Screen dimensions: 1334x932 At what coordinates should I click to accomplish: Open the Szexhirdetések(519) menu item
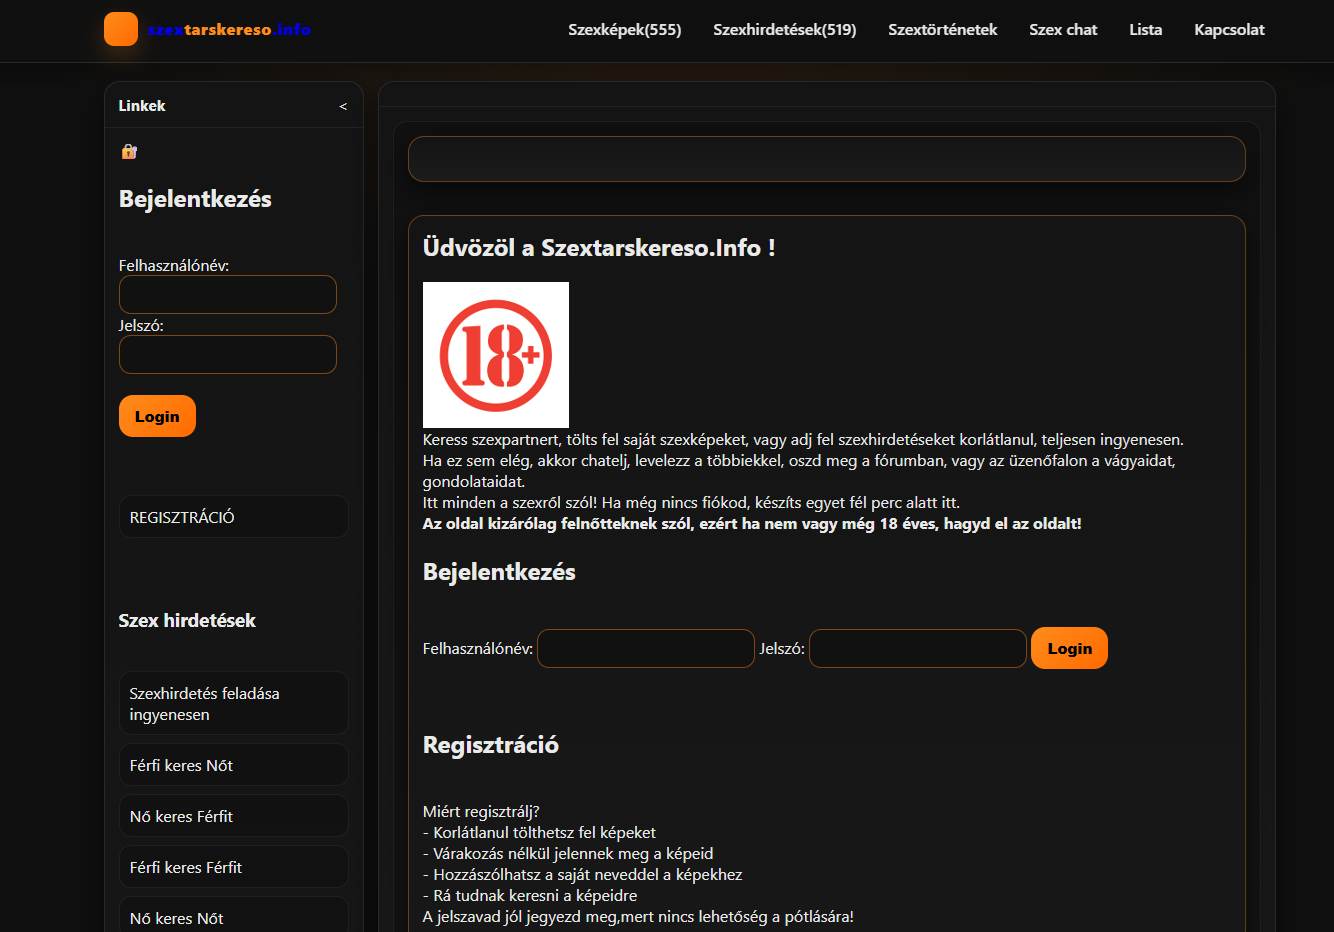pyautogui.click(x=785, y=30)
